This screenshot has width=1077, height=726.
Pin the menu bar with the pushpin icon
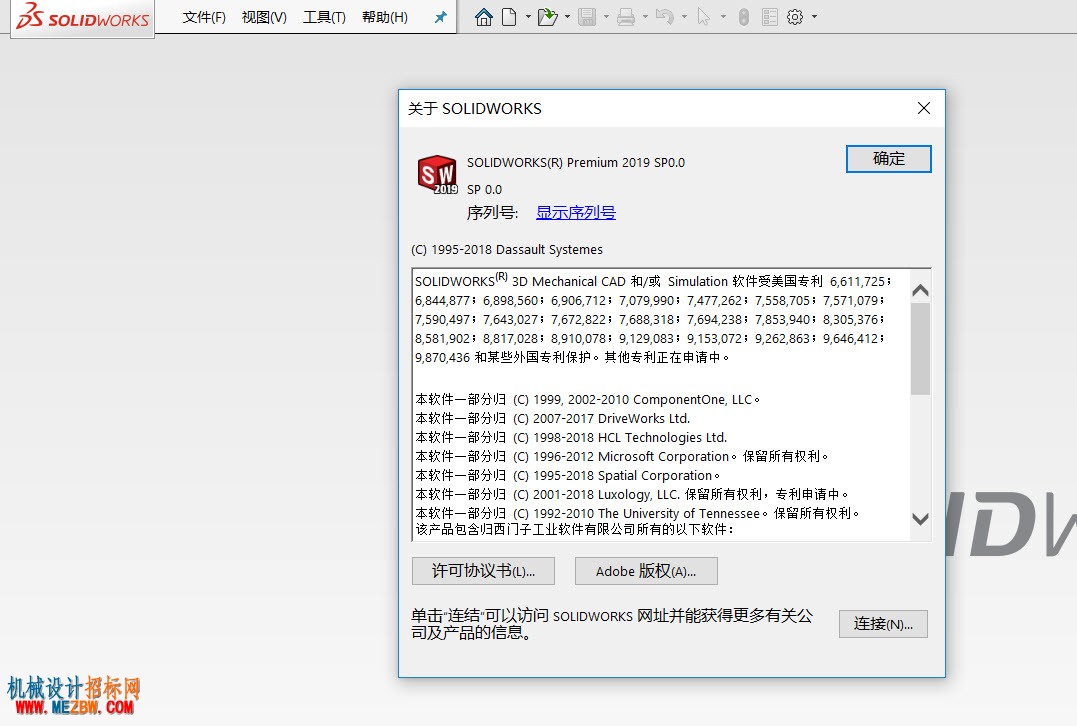point(440,17)
